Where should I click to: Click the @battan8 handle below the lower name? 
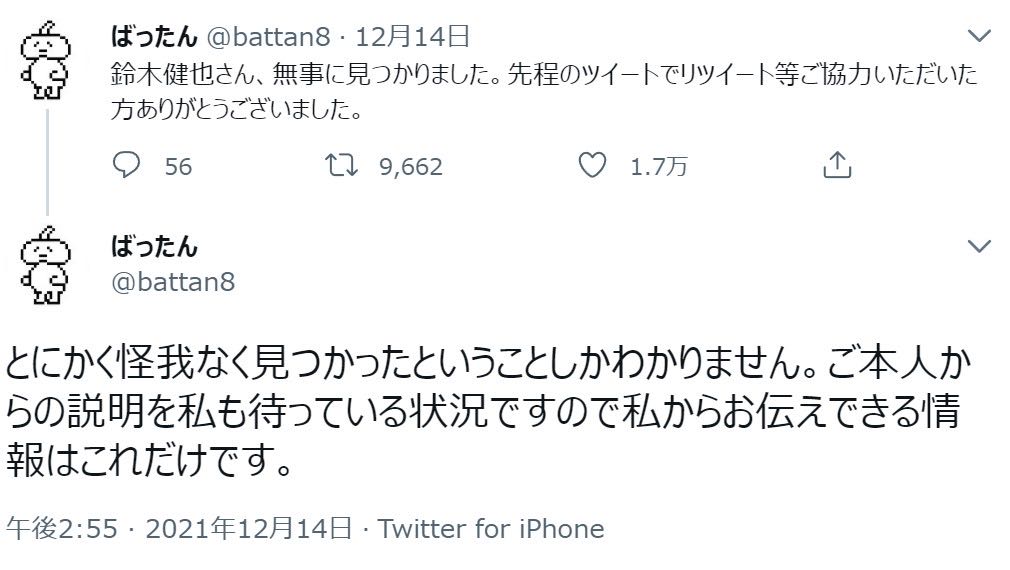coord(172,282)
